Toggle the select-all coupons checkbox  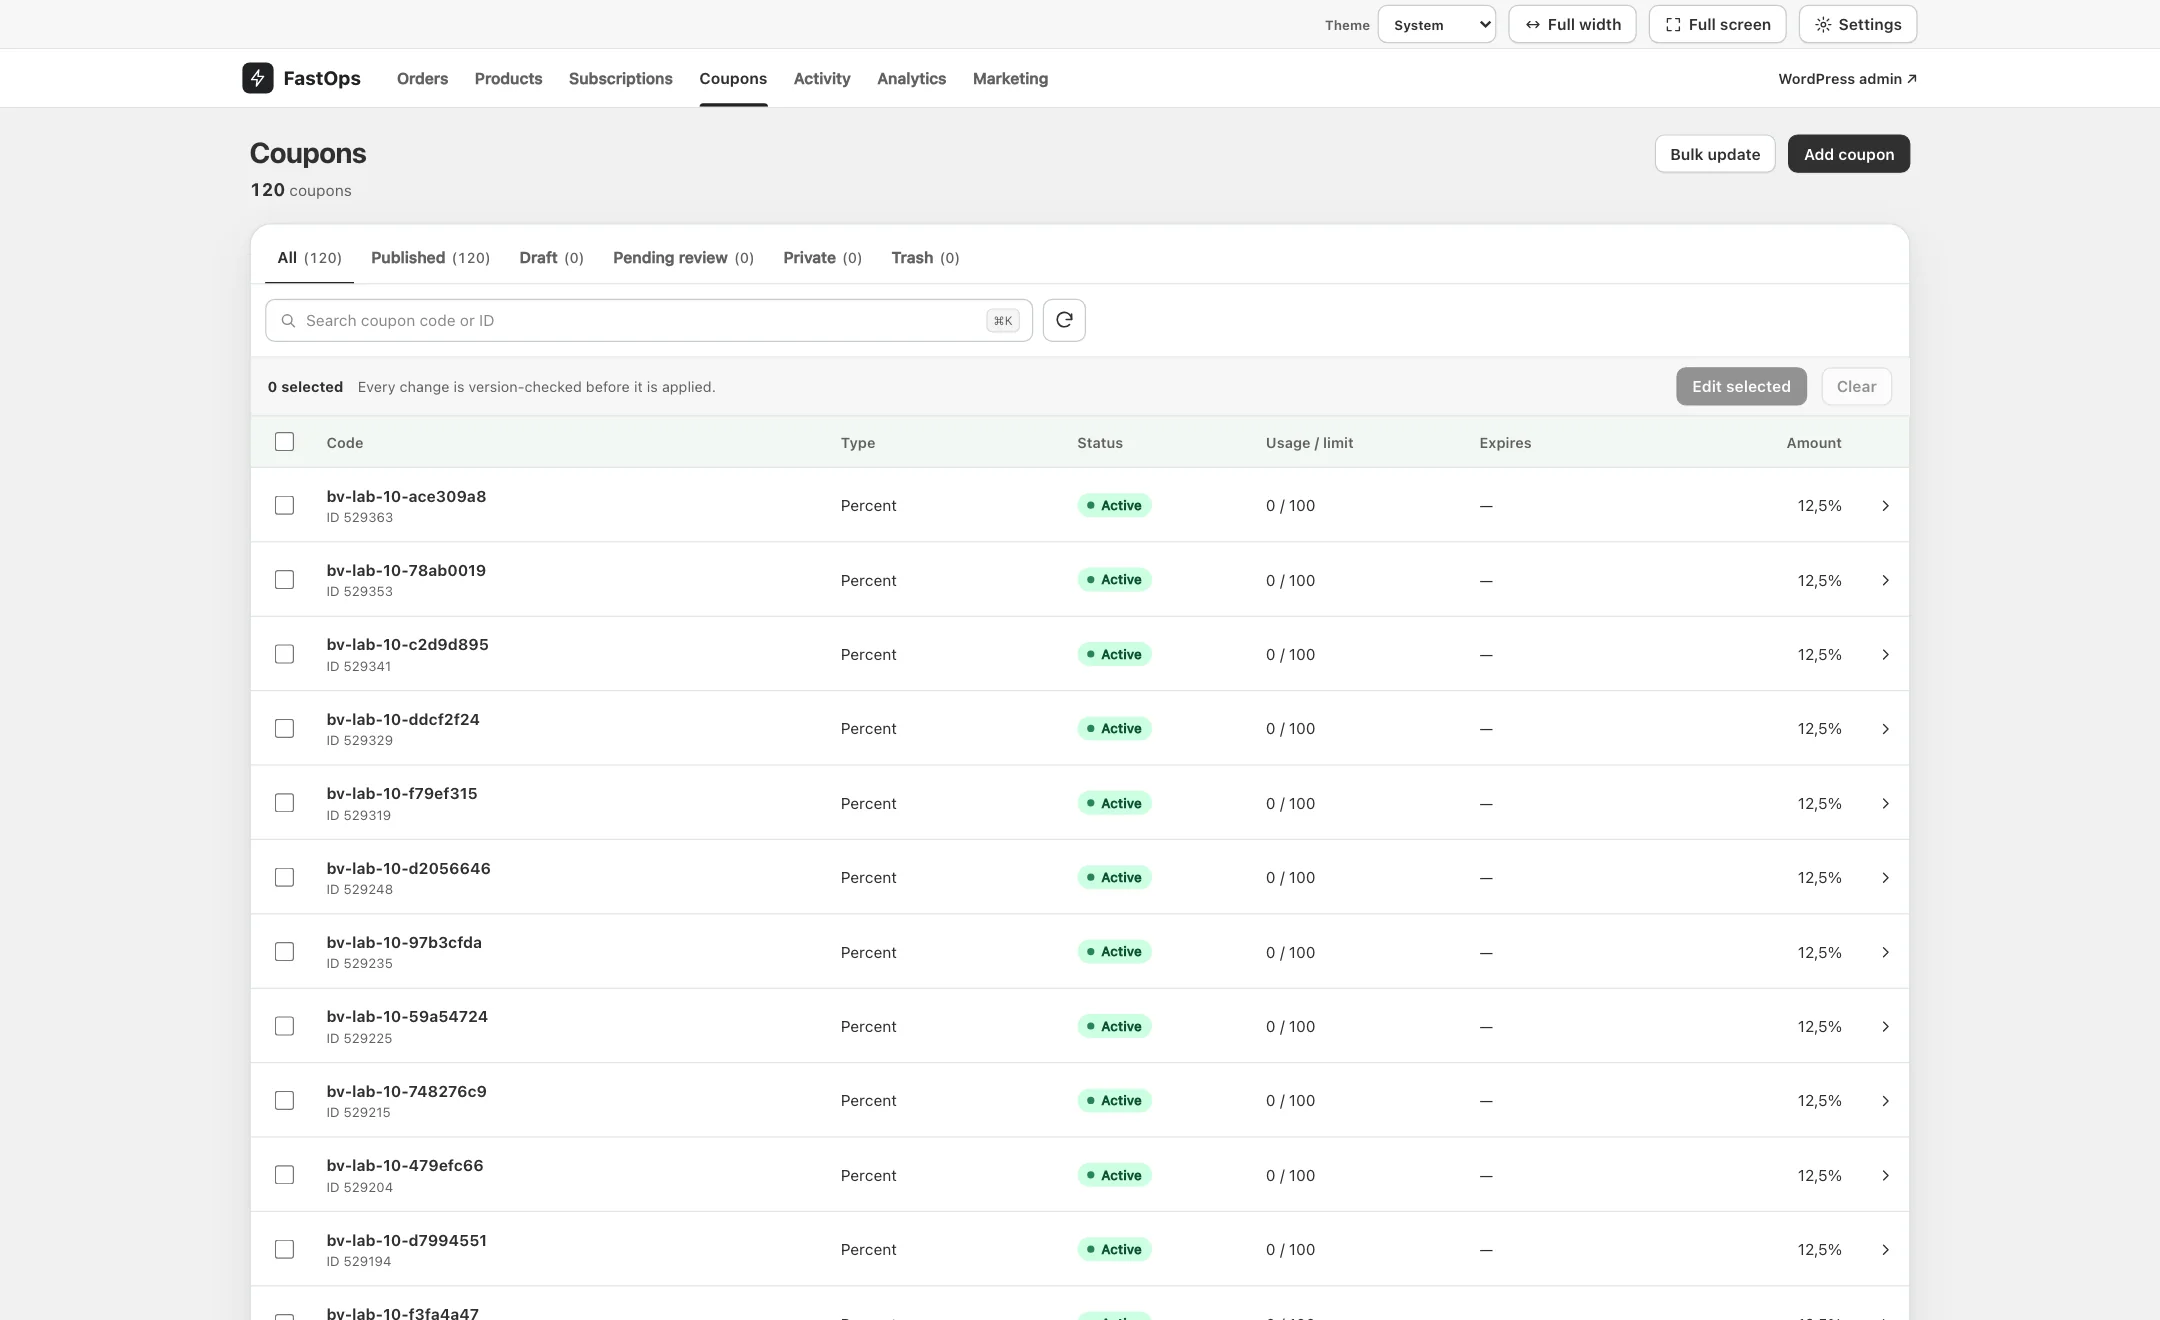click(285, 442)
